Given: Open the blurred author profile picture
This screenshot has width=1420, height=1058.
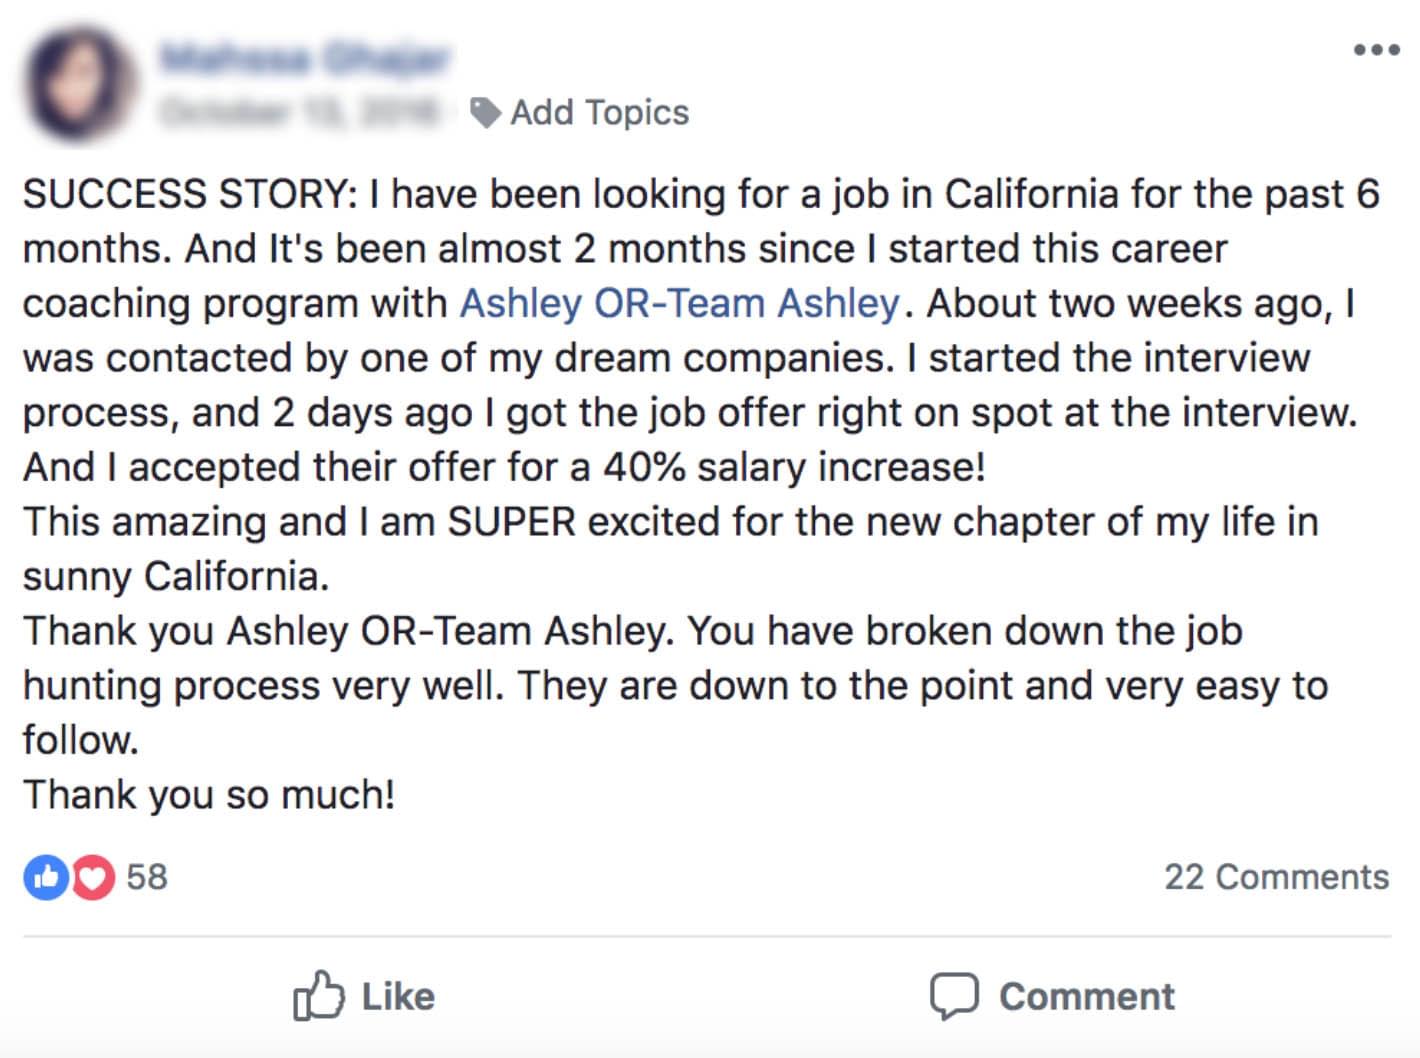Looking at the screenshot, I should 81,83.
